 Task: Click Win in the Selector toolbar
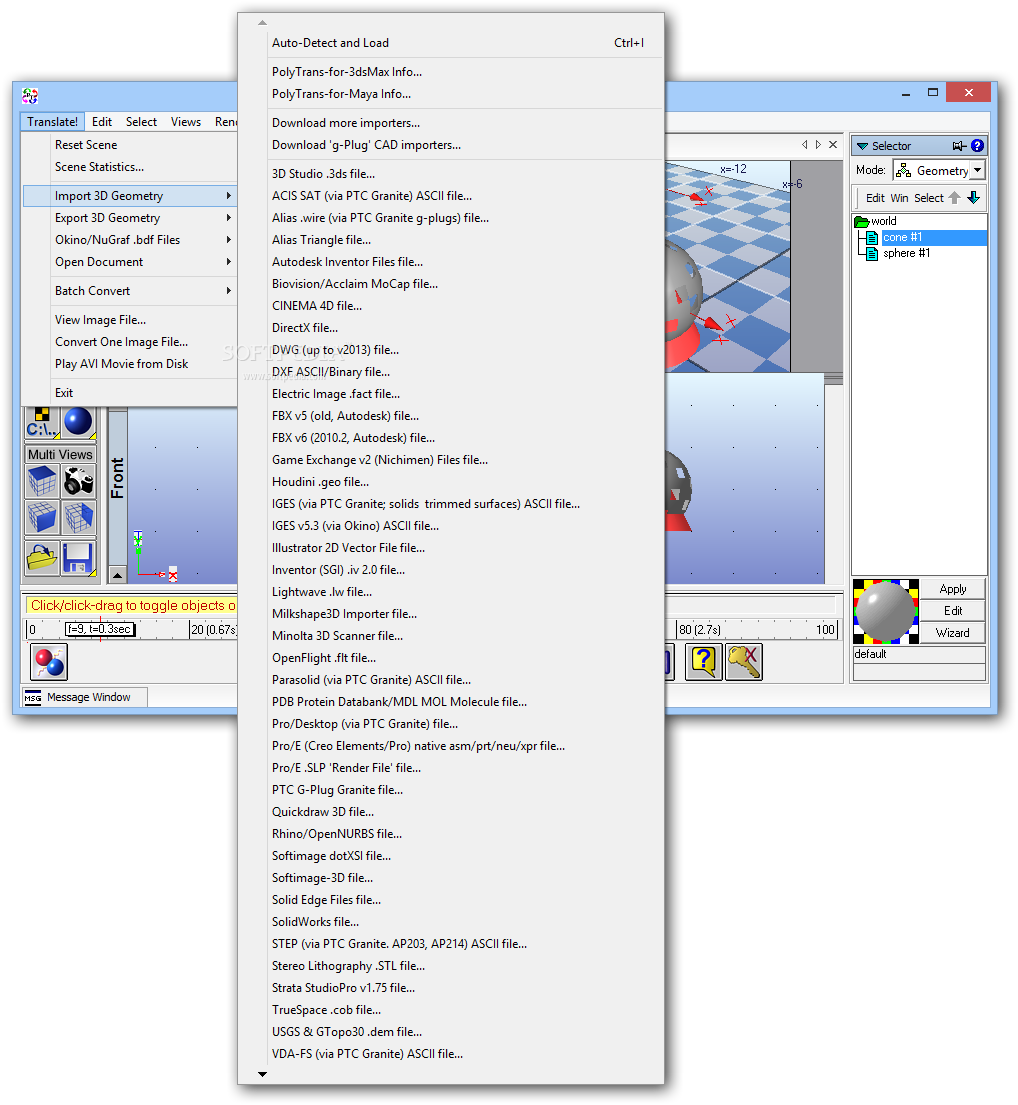point(899,198)
